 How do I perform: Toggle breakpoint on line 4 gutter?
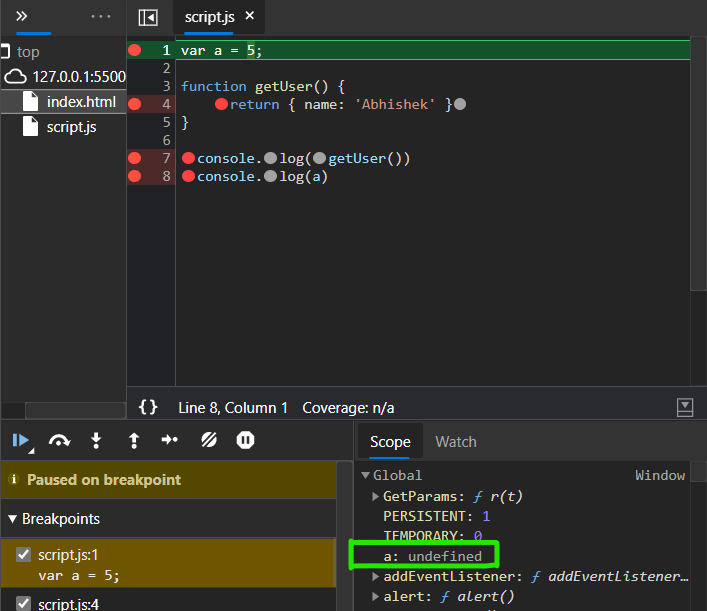coord(134,104)
